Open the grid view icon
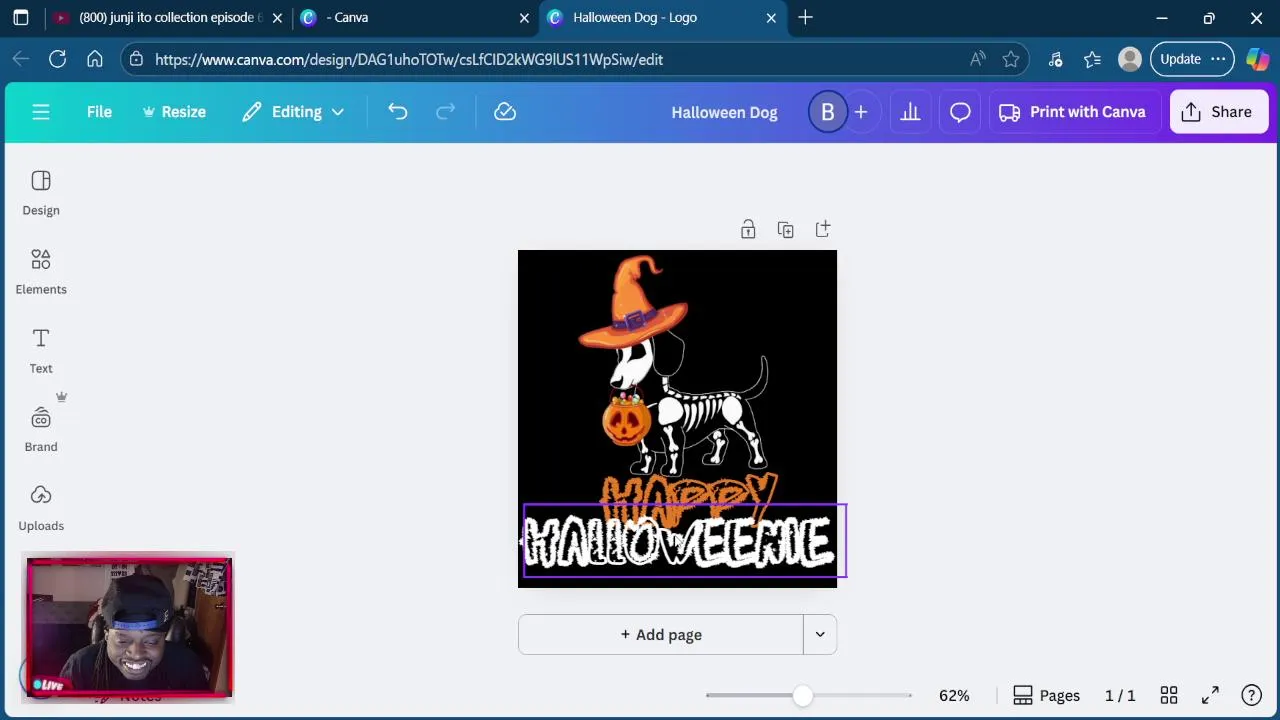The width and height of the screenshot is (1280, 720). click(1169, 695)
